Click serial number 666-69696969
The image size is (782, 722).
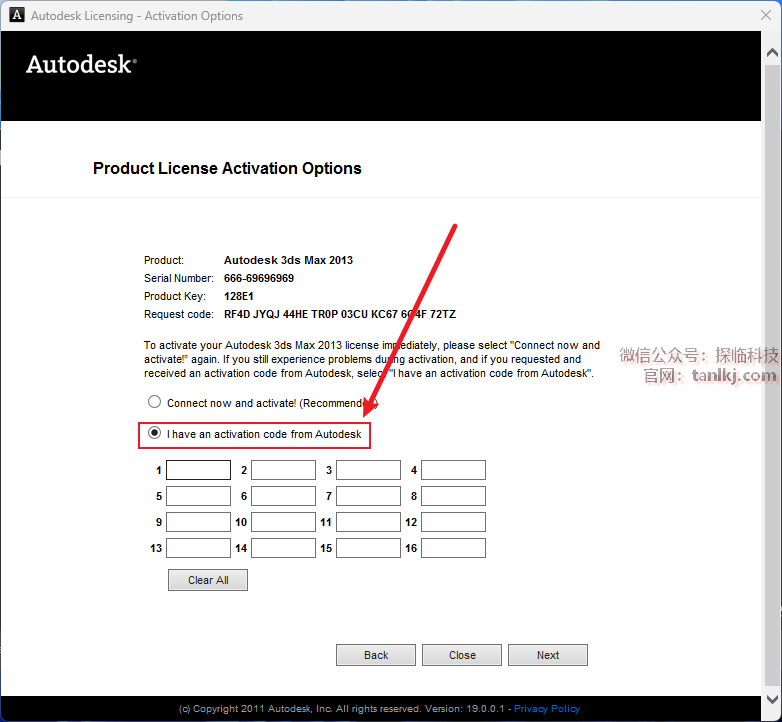tap(259, 278)
